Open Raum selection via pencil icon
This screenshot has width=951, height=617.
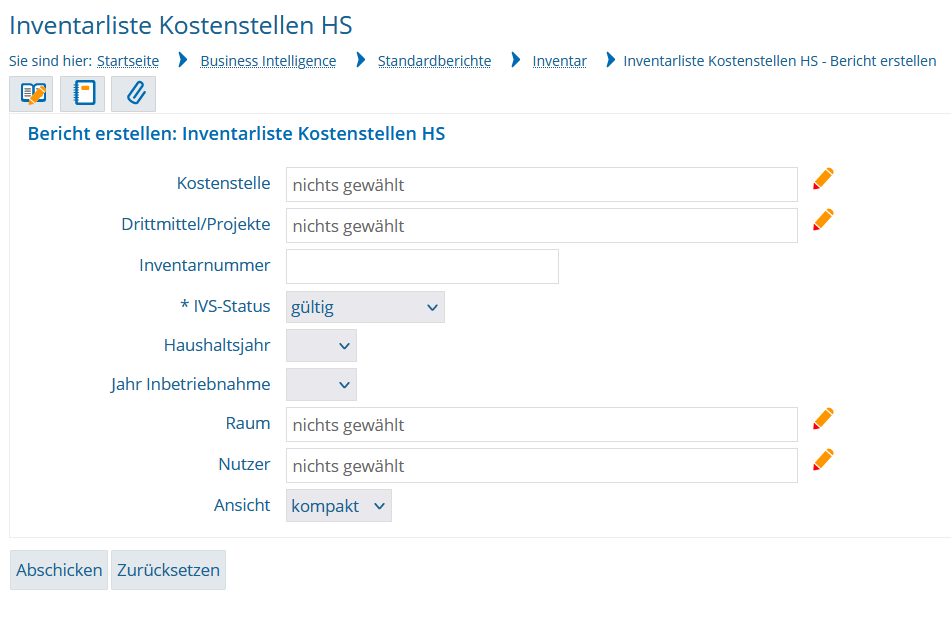(823, 419)
